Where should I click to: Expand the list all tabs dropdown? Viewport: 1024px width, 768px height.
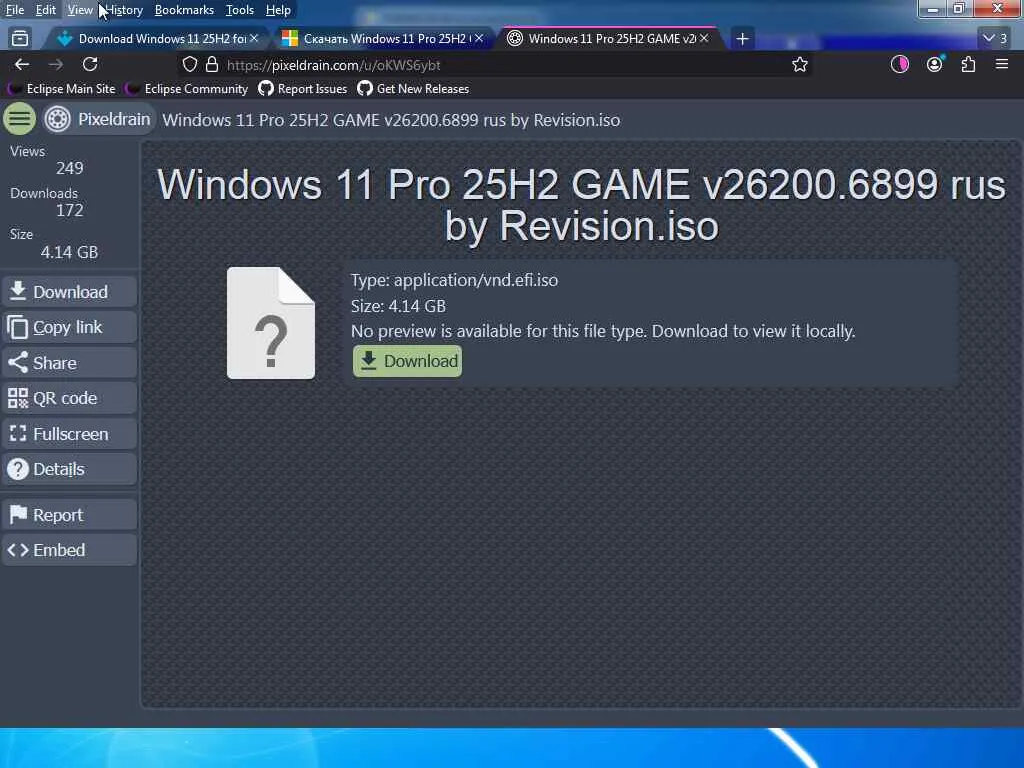click(995, 39)
